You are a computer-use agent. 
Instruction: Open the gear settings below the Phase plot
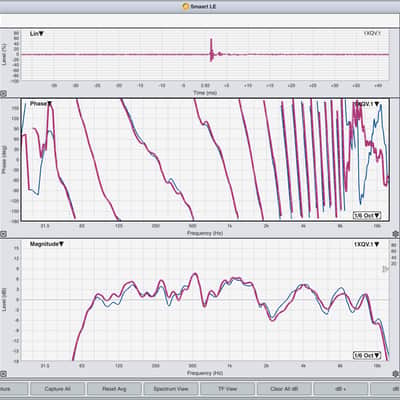[396, 234]
